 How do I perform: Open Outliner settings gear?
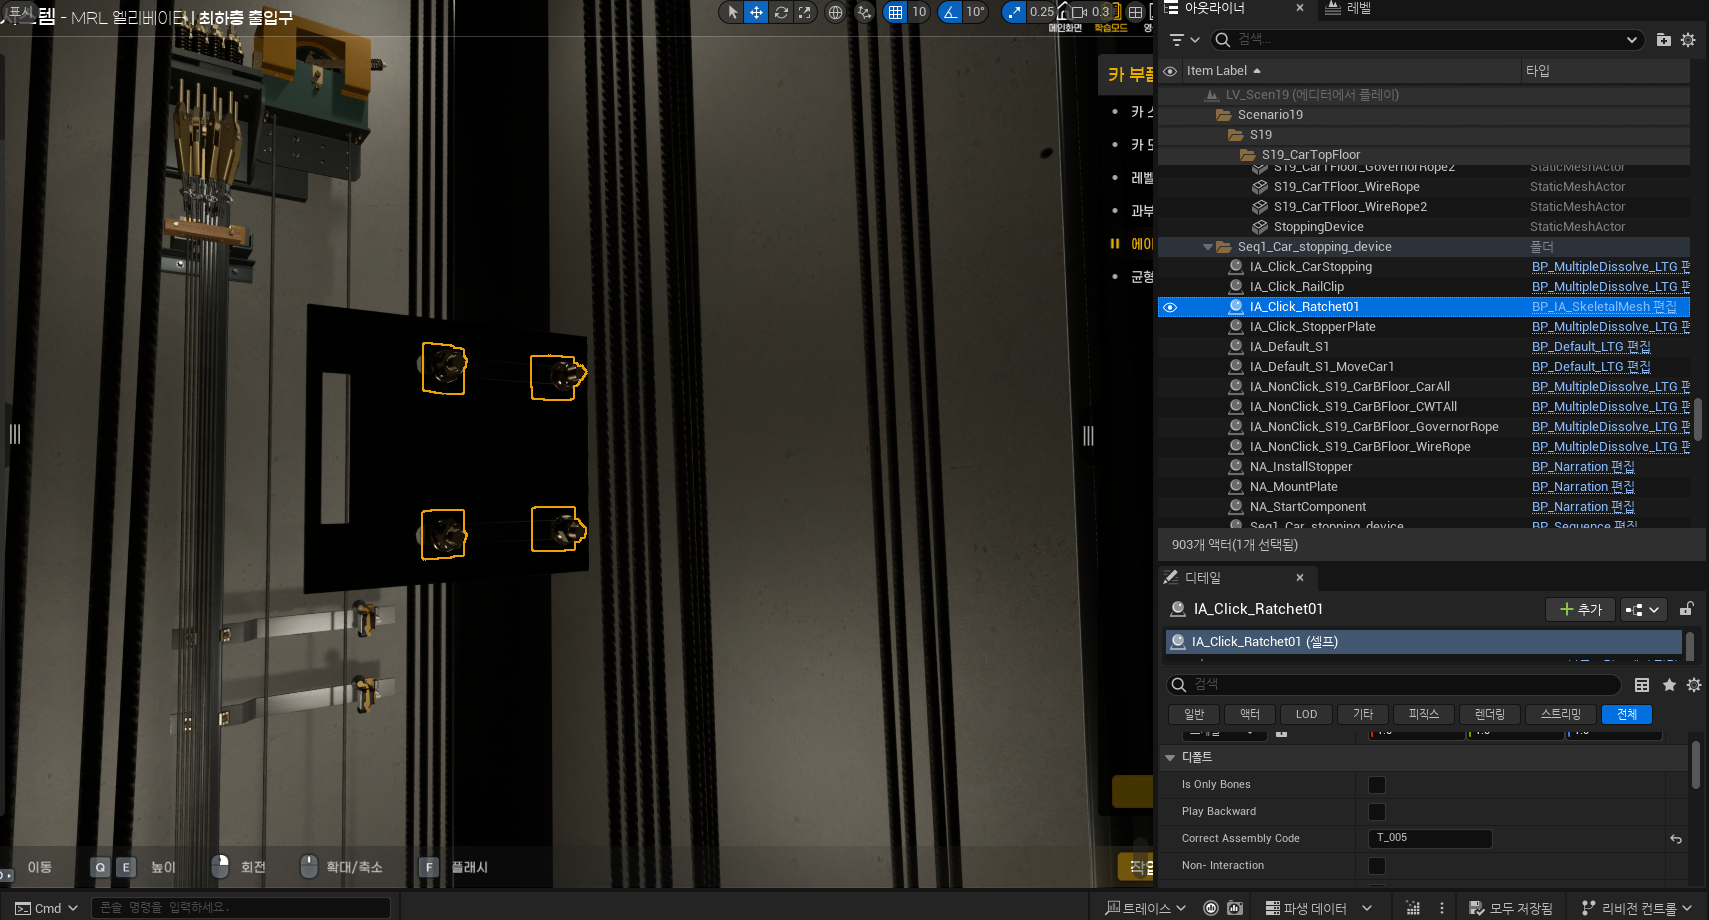[x=1688, y=40]
